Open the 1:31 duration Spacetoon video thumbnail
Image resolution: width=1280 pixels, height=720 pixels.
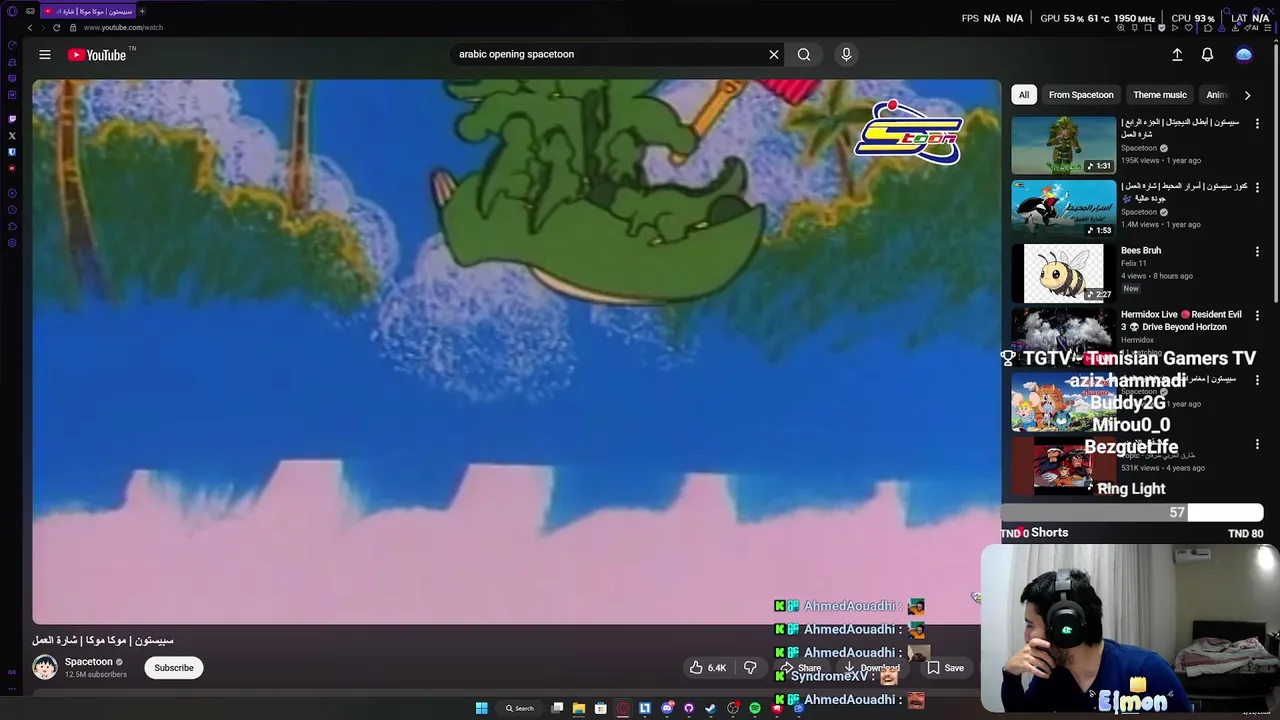click(x=1063, y=145)
